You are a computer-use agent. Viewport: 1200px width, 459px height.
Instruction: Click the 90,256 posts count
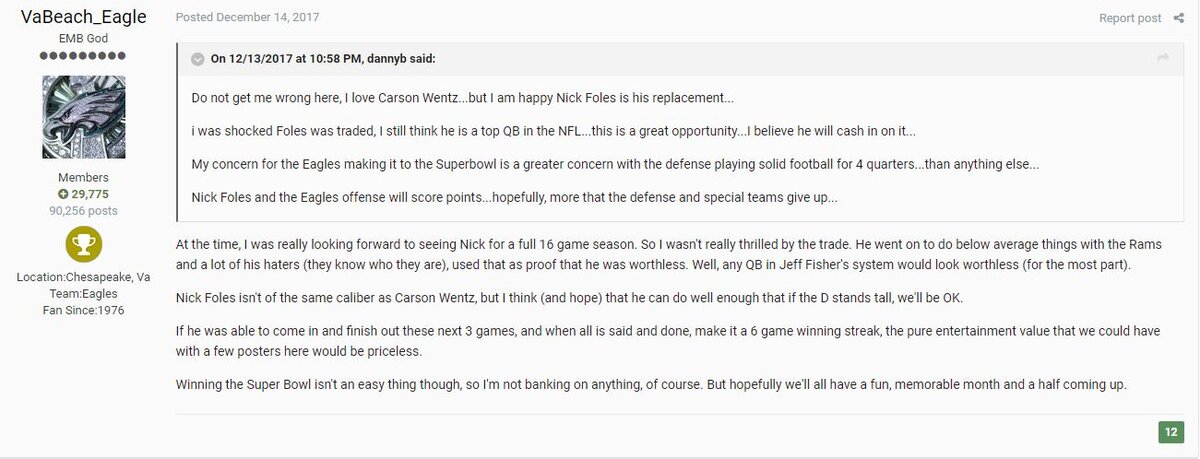(x=84, y=211)
